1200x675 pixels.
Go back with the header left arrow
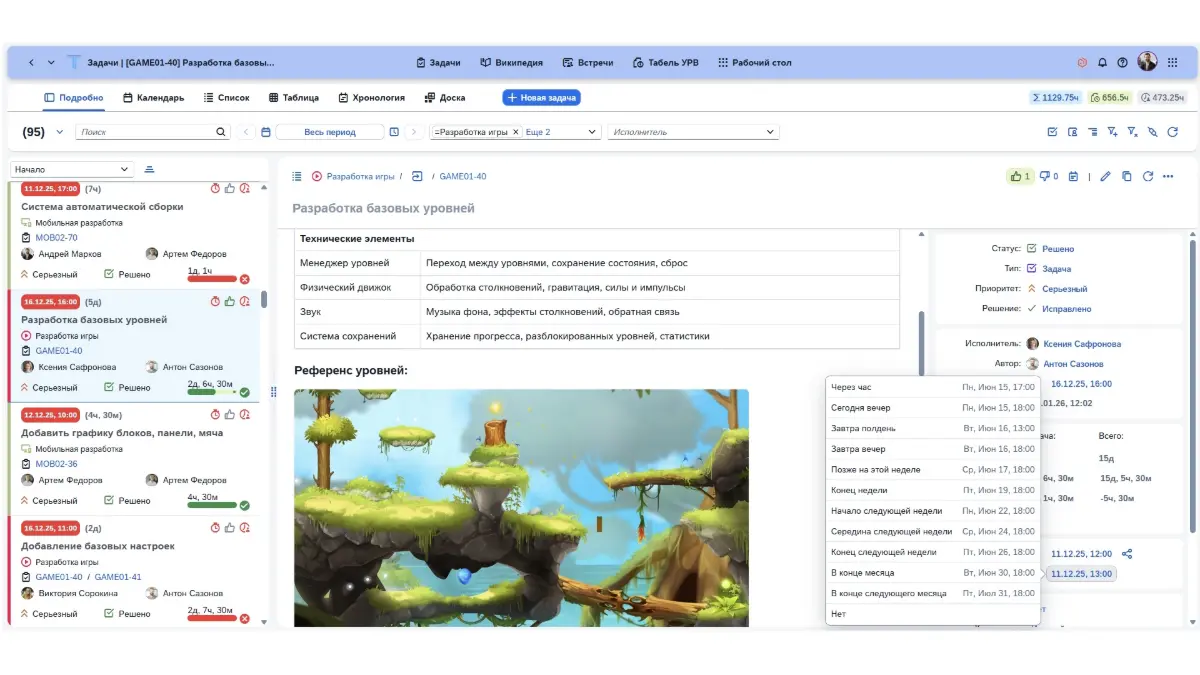coord(31,62)
